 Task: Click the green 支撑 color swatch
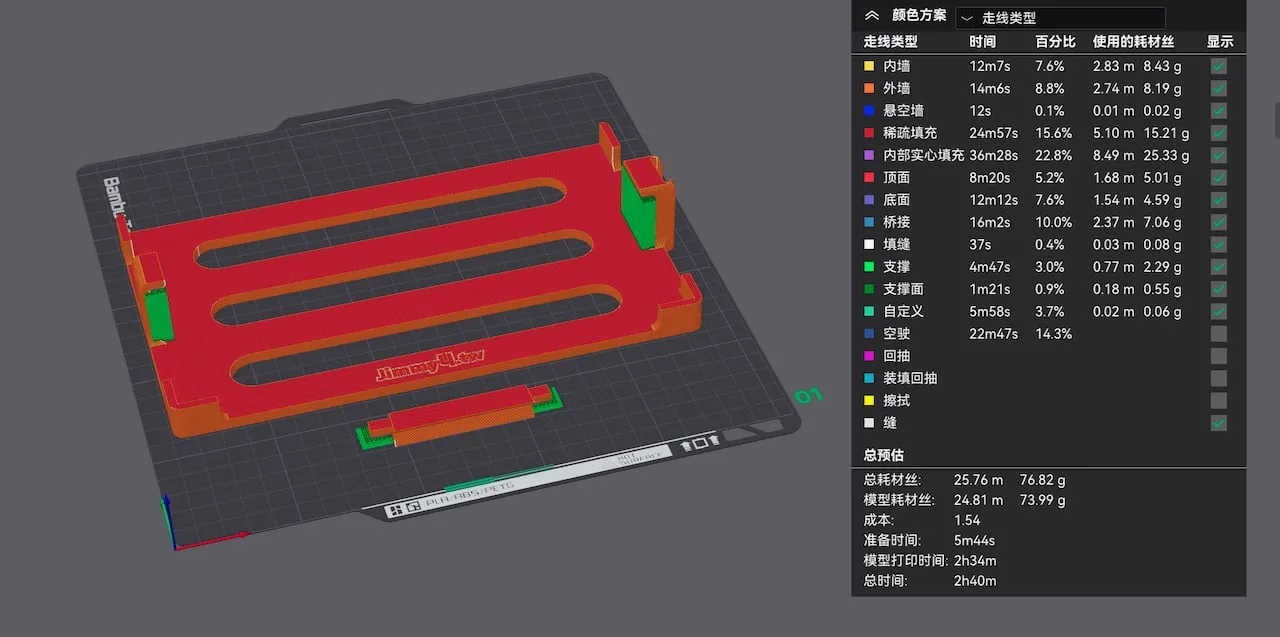click(x=869, y=267)
